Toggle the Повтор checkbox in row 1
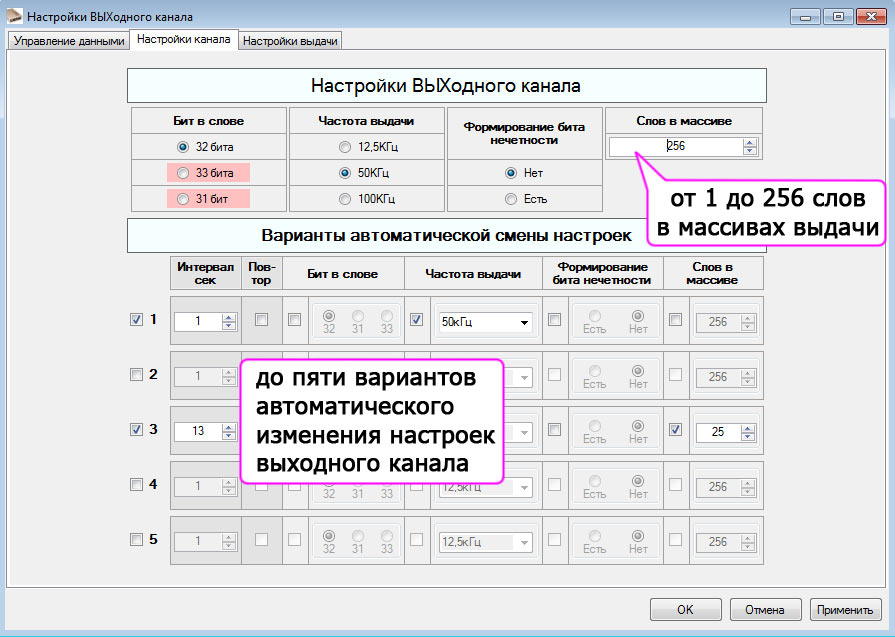This screenshot has width=895, height=637. click(262, 321)
